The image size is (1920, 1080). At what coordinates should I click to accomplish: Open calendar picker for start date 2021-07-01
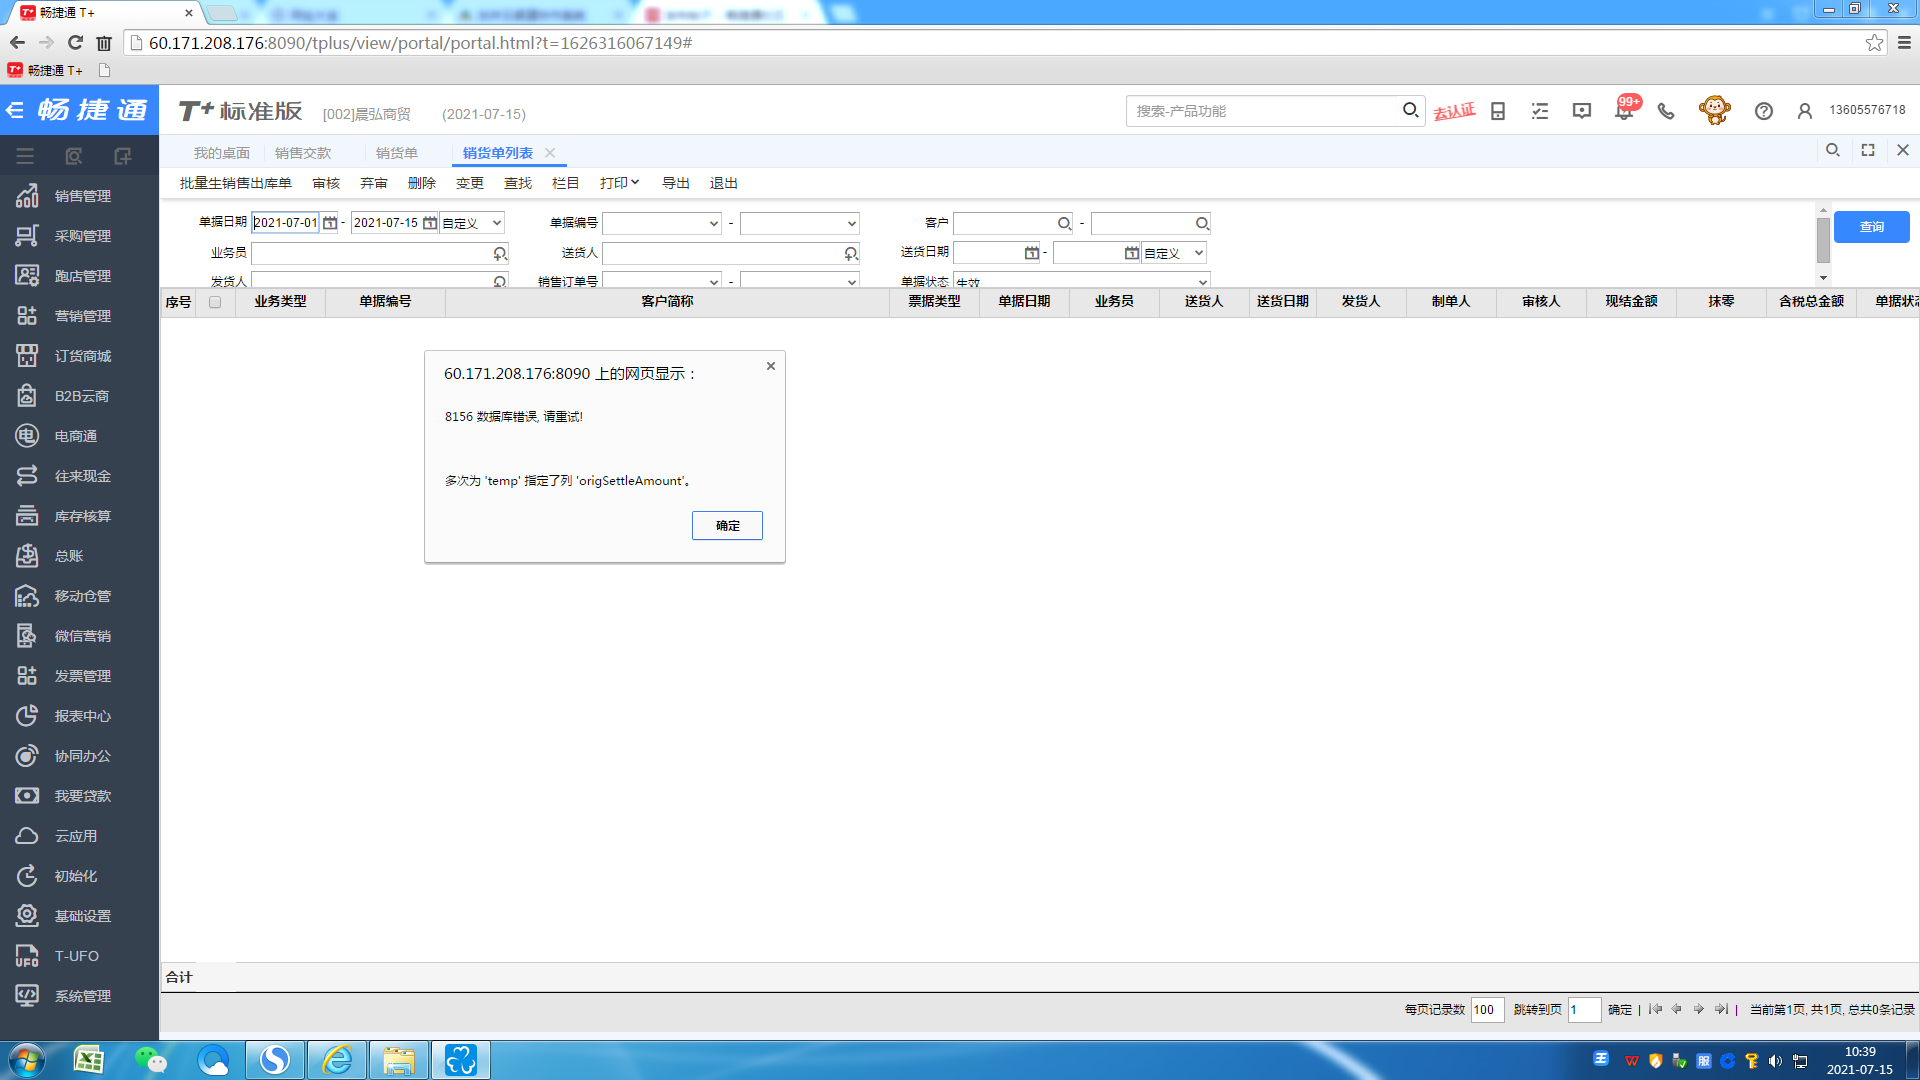pos(330,223)
